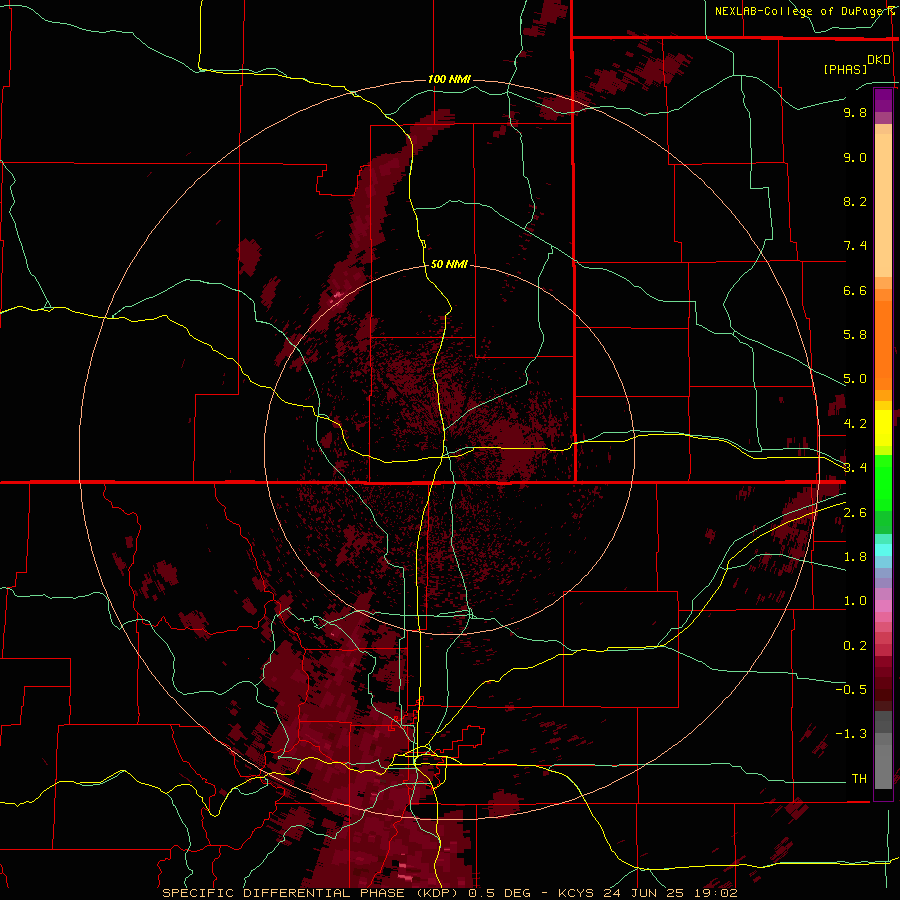900x900 pixels.
Task: Click the DKD product code label
Action: point(878,60)
